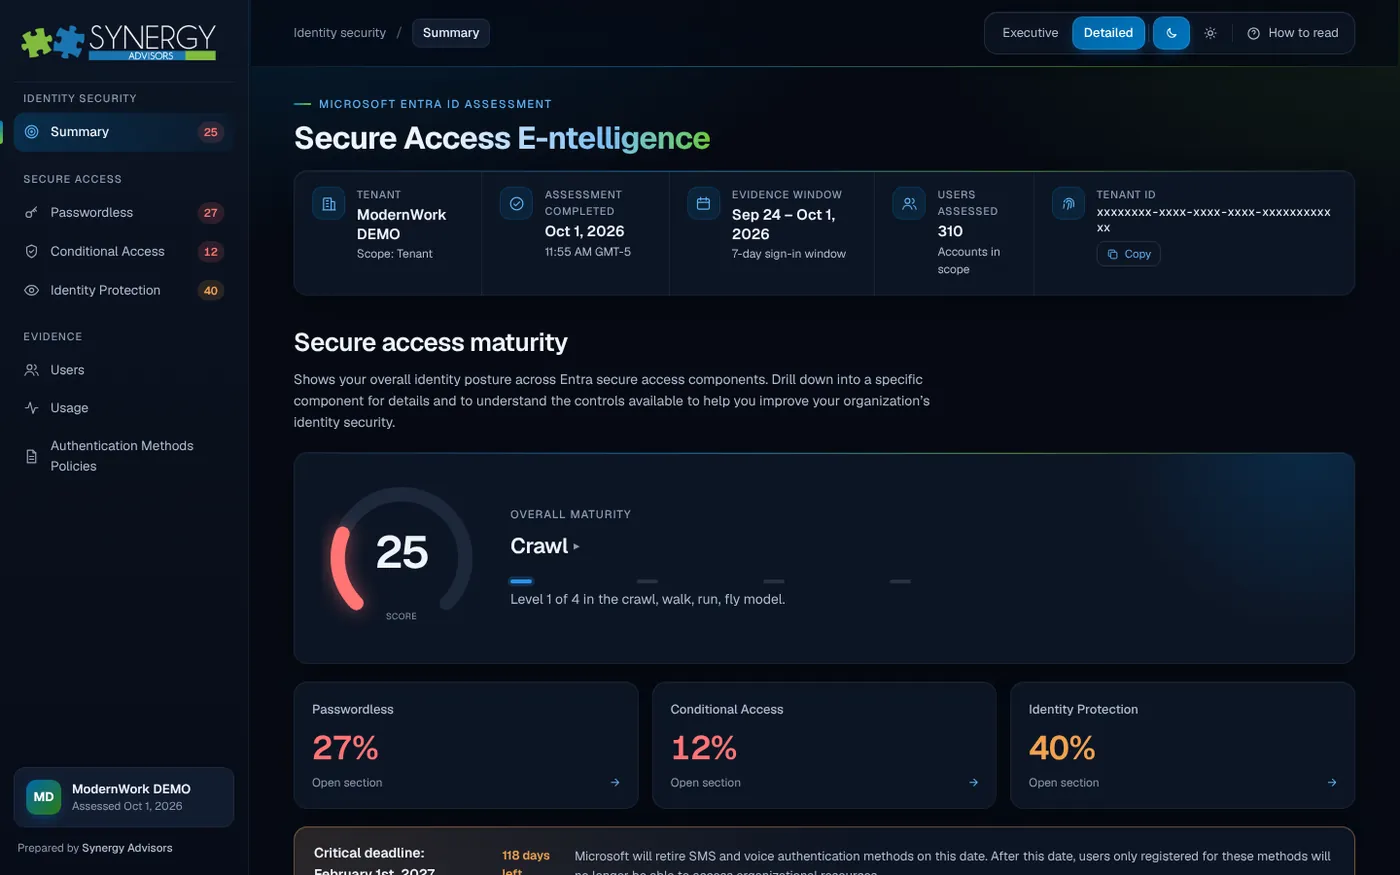Click the 118 days left label

pyautogui.click(x=525, y=863)
